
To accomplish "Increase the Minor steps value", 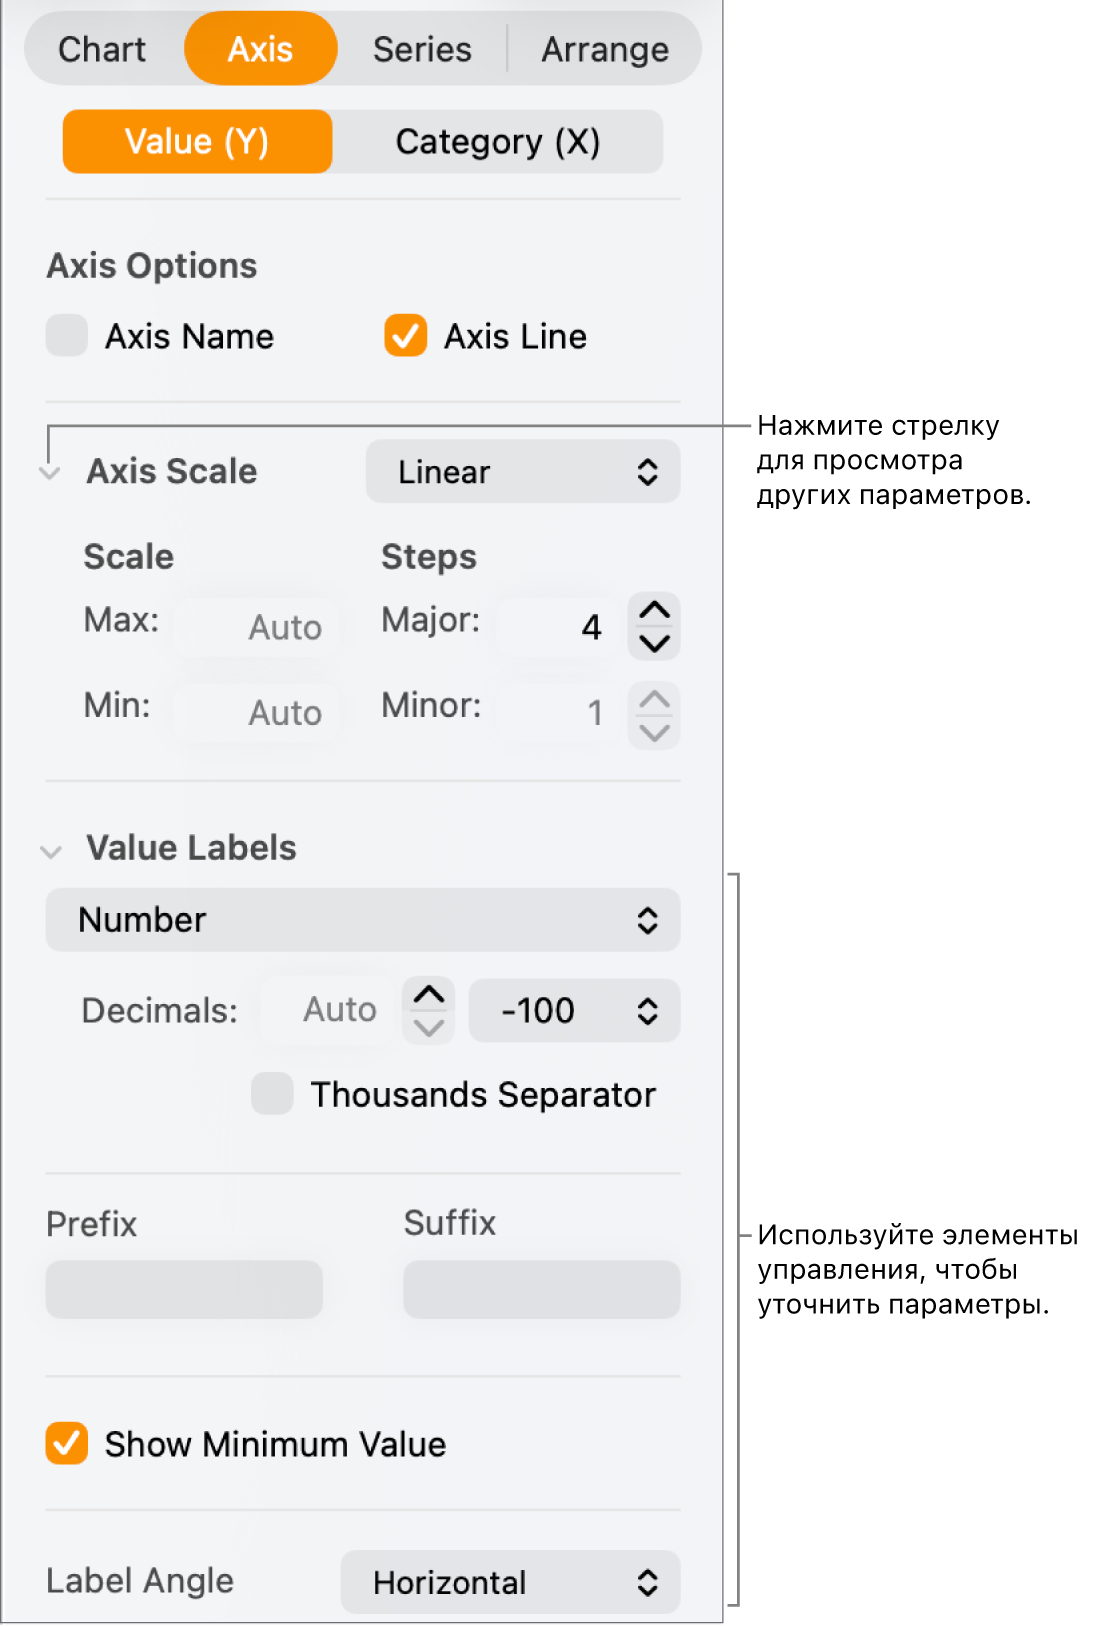I will [x=654, y=699].
